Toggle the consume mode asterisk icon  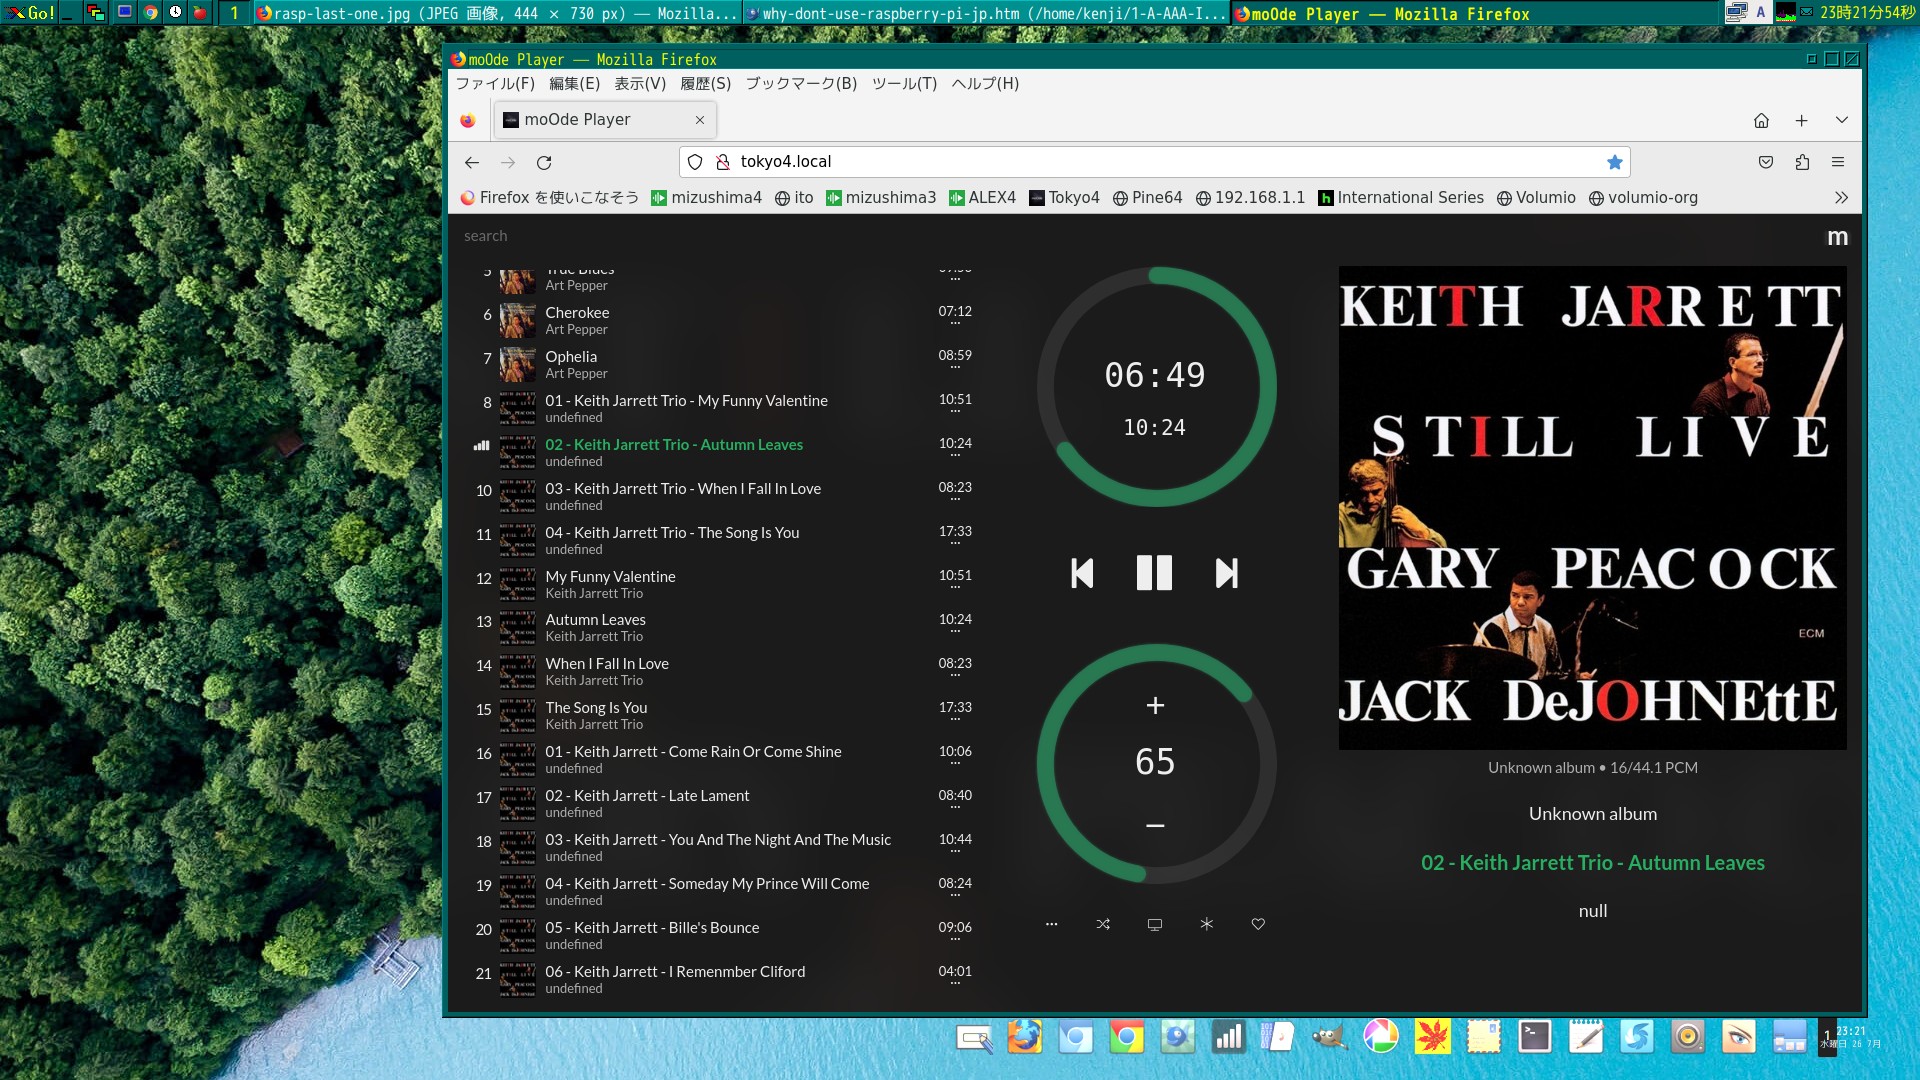(x=1206, y=924)
